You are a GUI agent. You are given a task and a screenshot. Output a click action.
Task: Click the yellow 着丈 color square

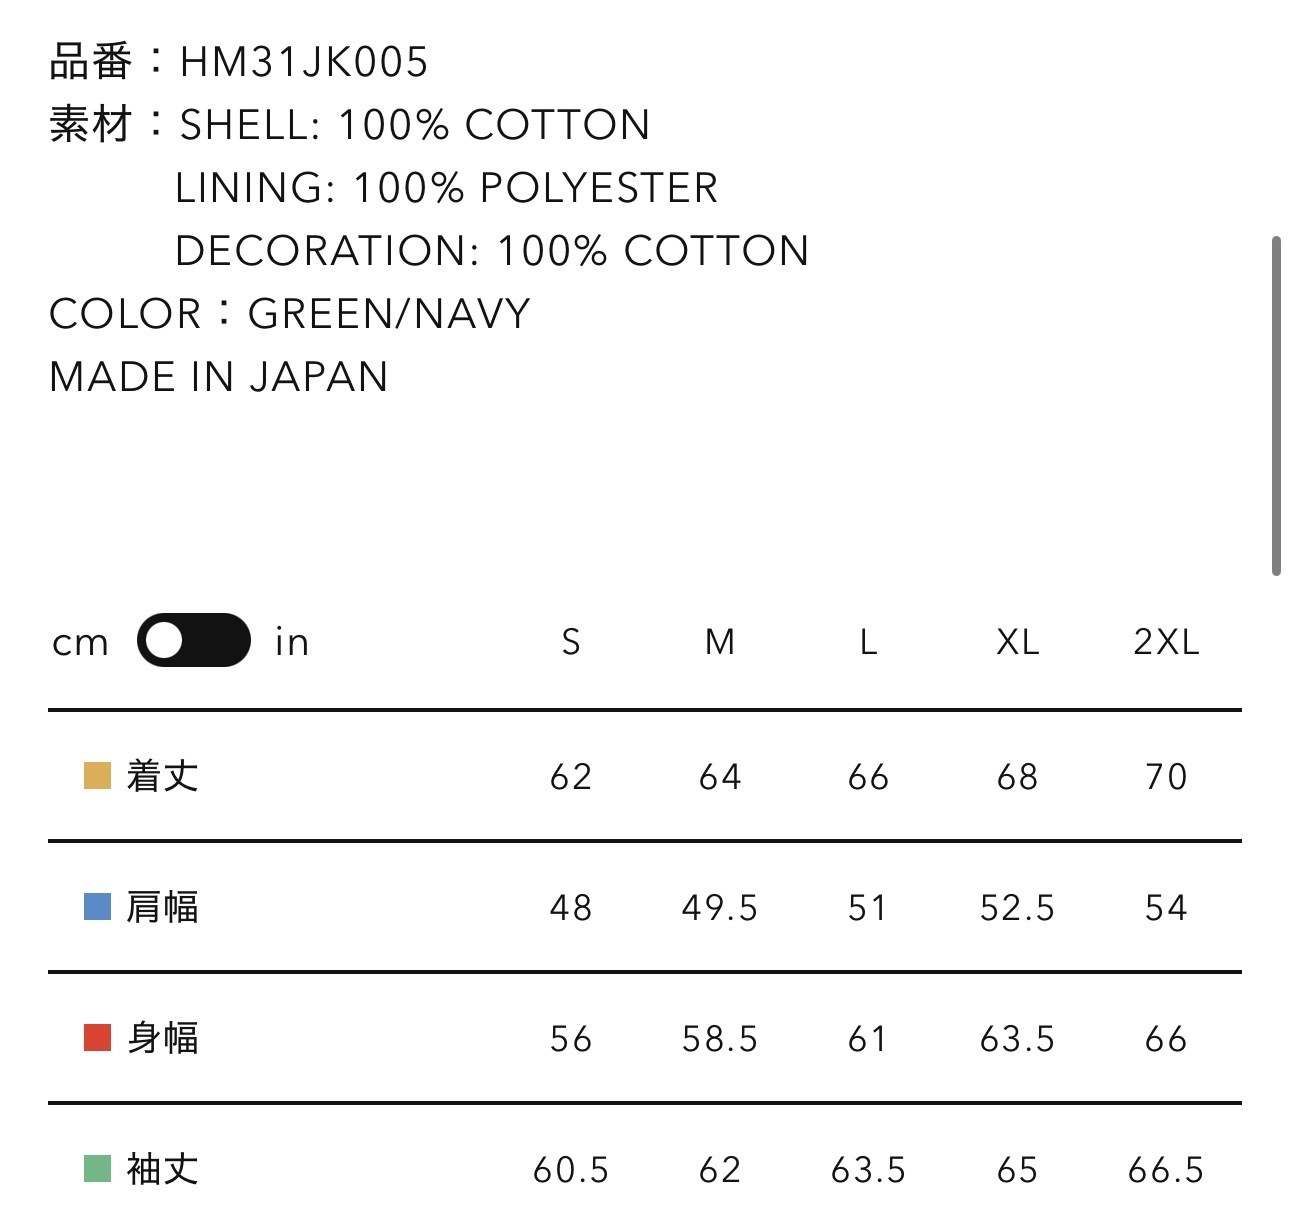tap(97, 776)
